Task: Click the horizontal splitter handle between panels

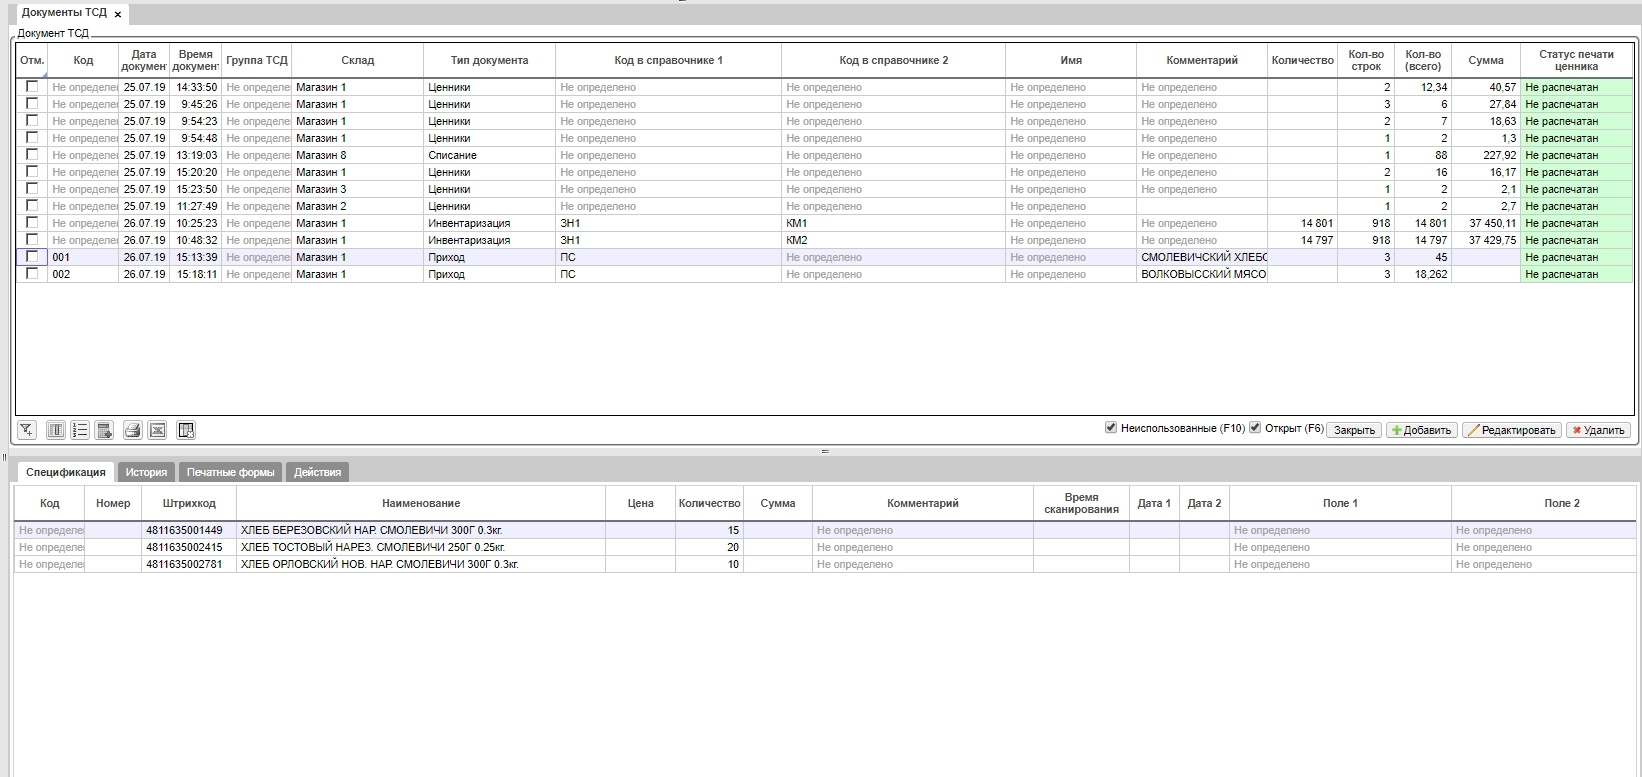Action: pos(825,452)
